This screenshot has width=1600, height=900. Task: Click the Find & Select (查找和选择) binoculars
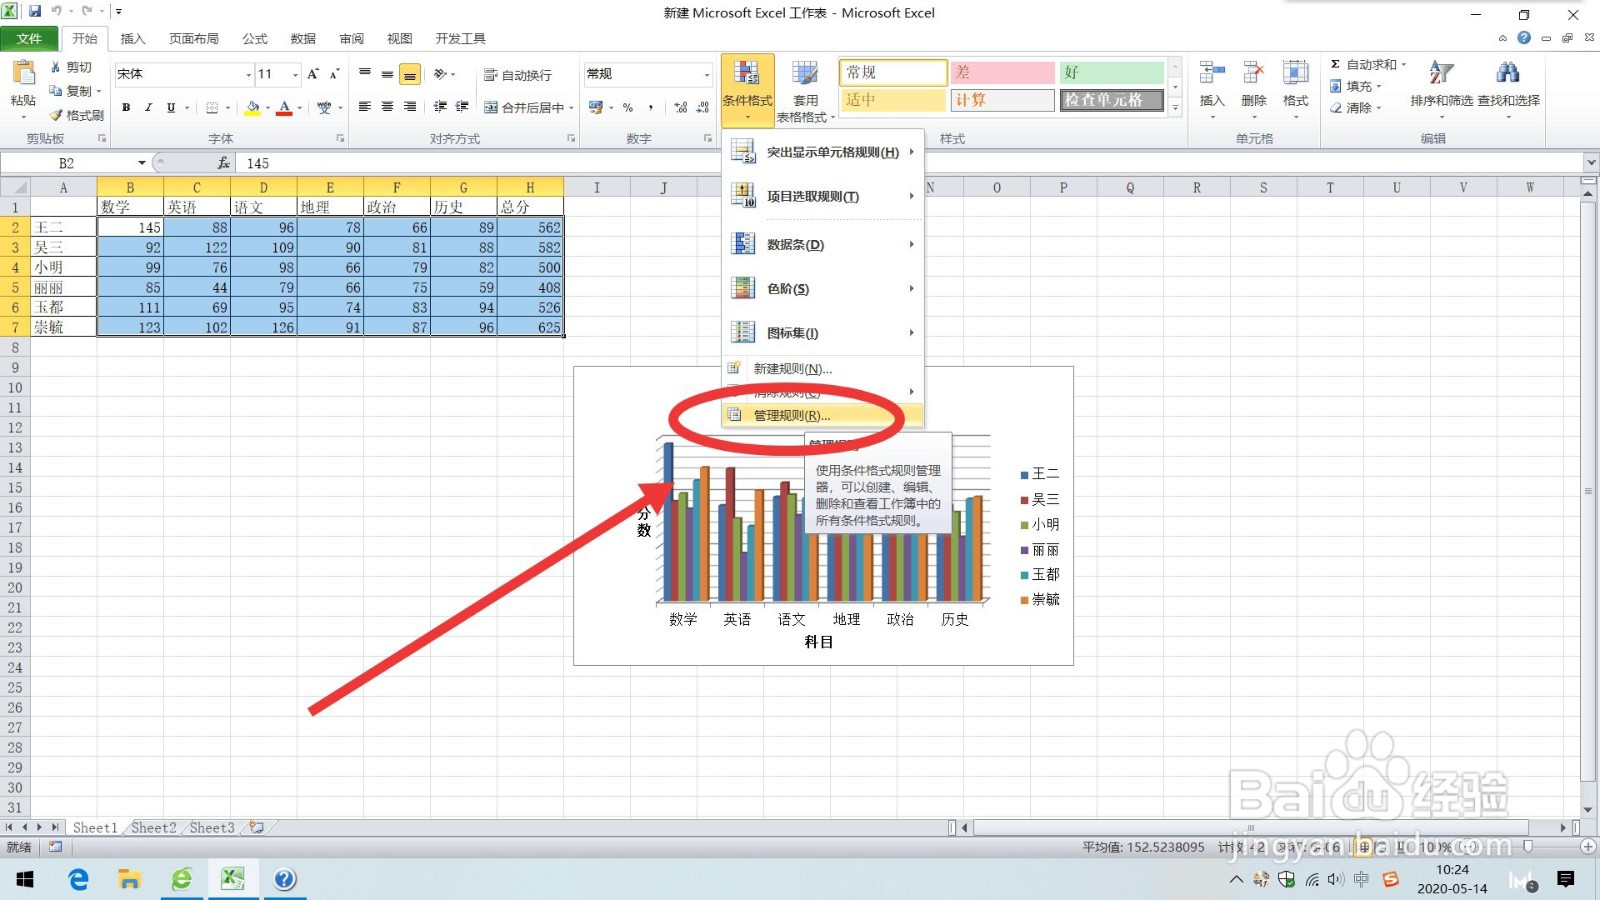tap(1508, 72)
